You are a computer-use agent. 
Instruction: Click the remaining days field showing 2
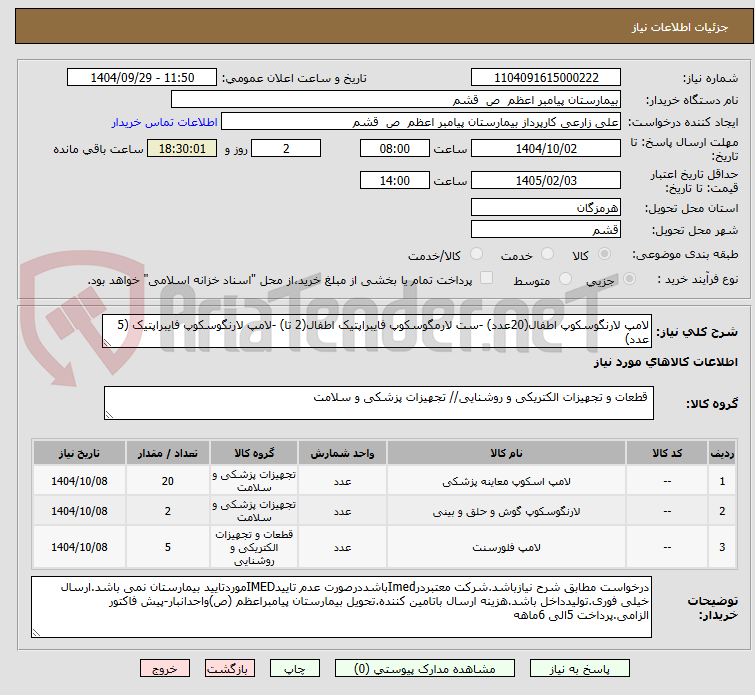click(286, 148)
